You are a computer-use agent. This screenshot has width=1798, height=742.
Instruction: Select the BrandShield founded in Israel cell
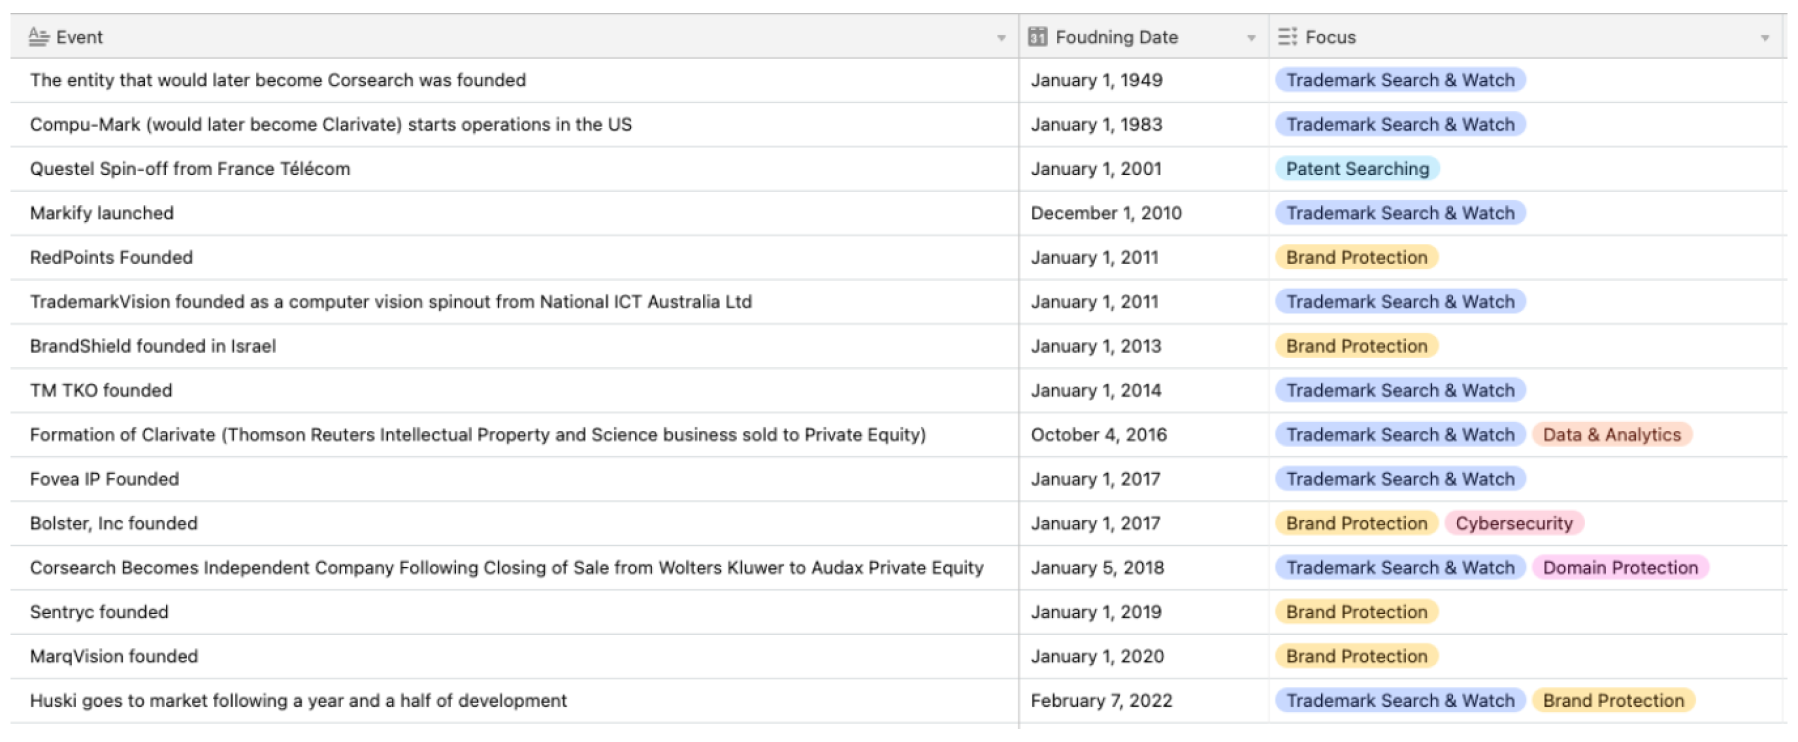tap(153, 346)
